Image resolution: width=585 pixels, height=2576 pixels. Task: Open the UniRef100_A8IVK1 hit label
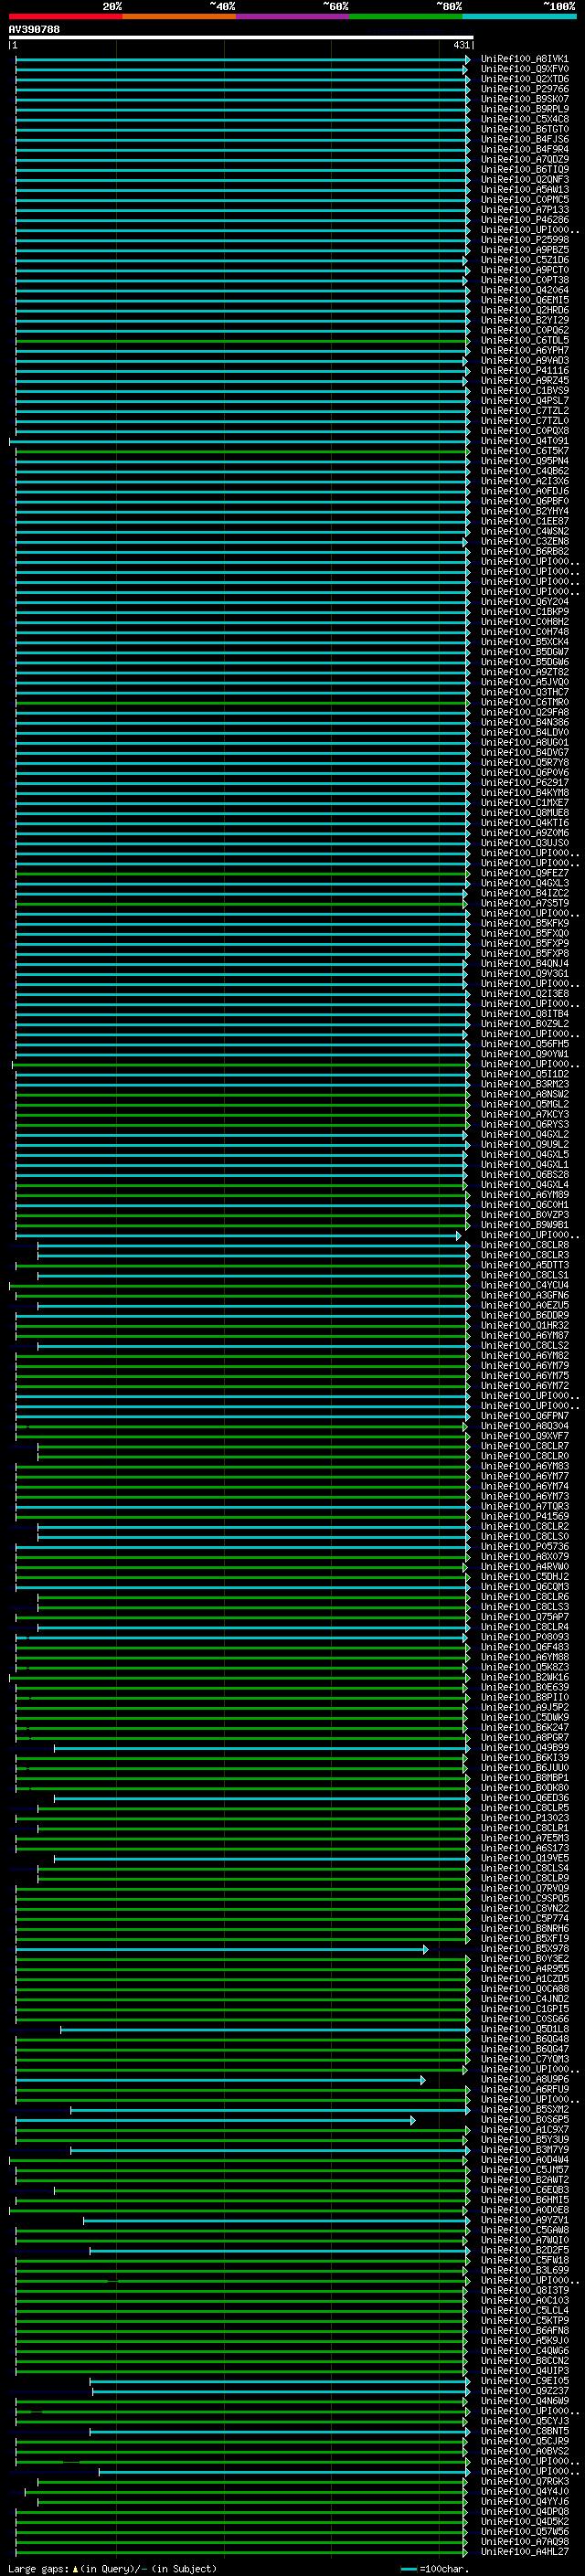click(x=524, y=59)
